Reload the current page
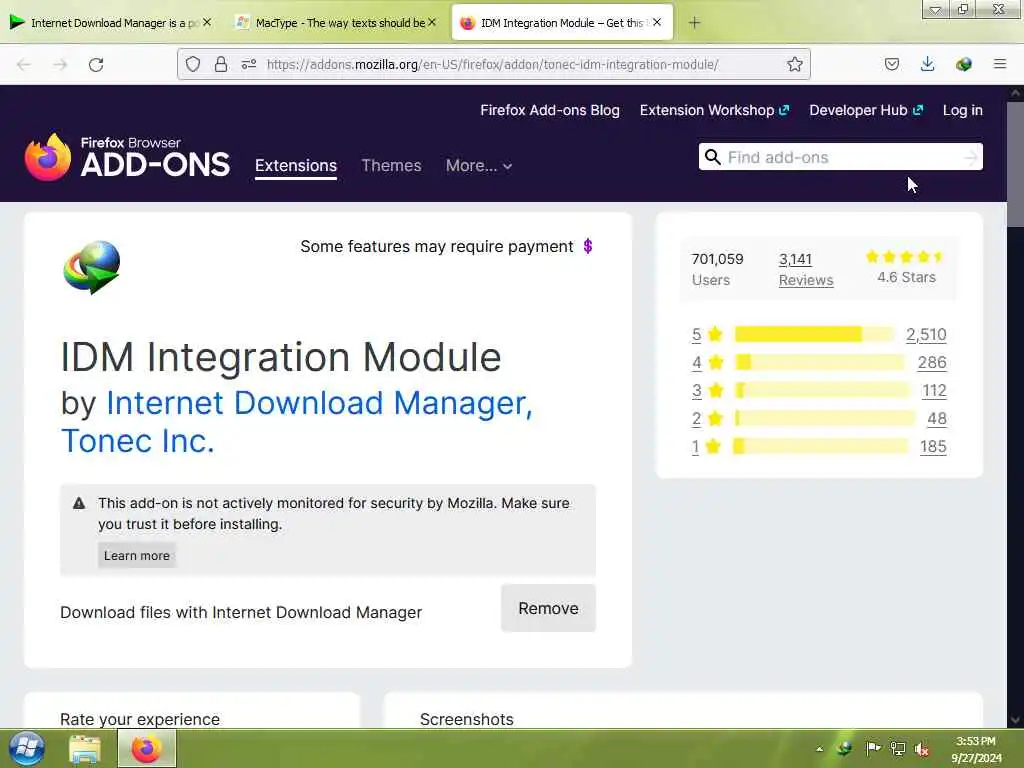 click(x=96, y=65)
